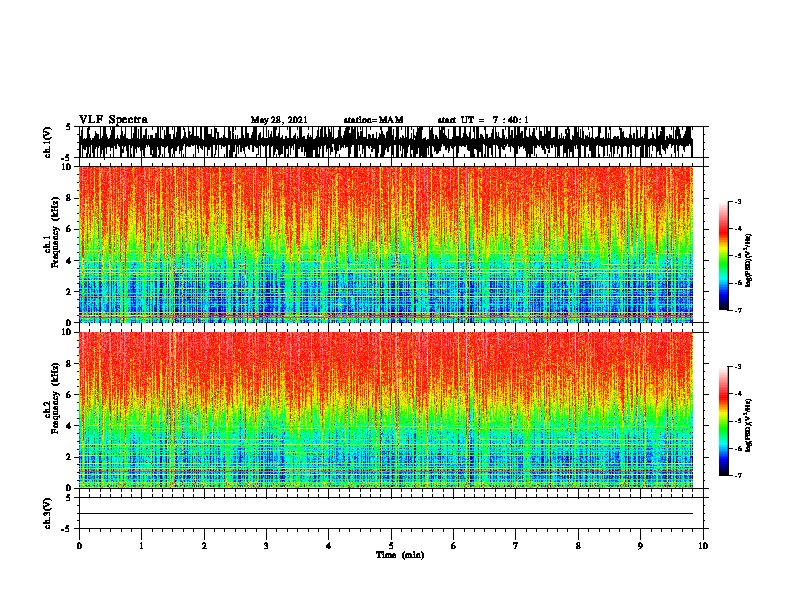The image size is (792, 612).
Task: Click the "-3" tick on ch.1 color bar
Action: click(737, 201)
